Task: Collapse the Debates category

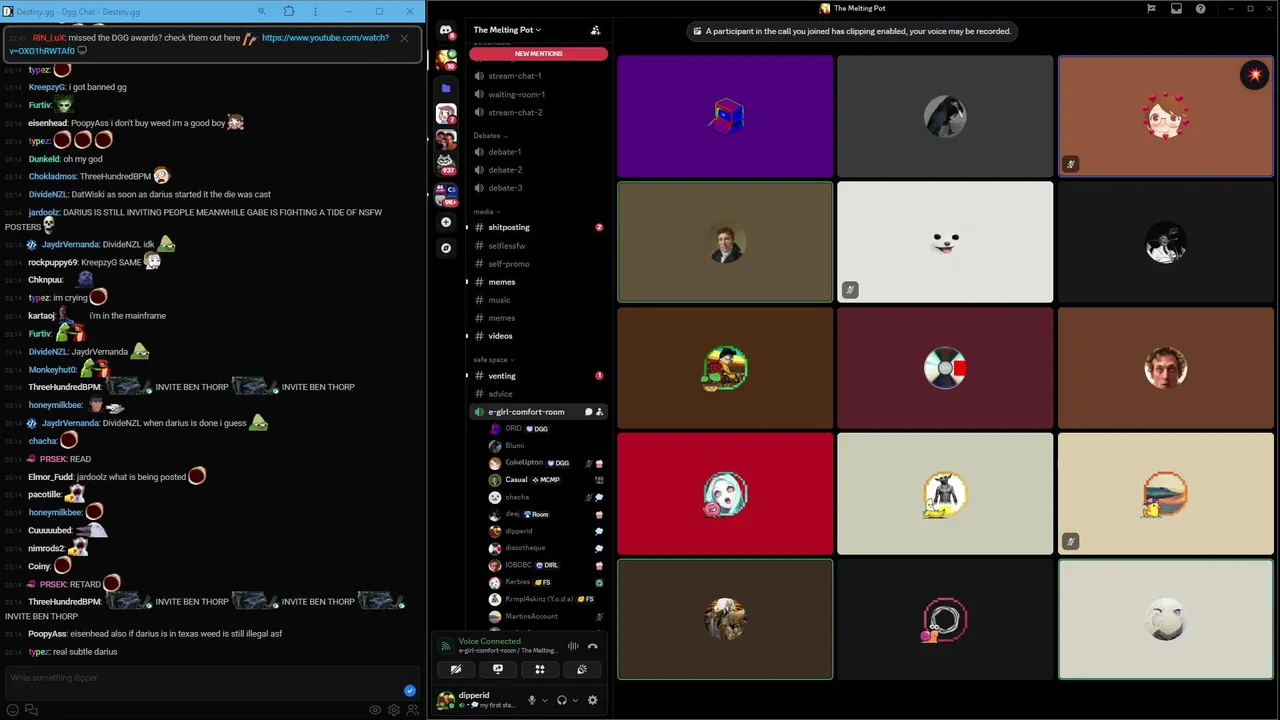Action: click(490, 135)
